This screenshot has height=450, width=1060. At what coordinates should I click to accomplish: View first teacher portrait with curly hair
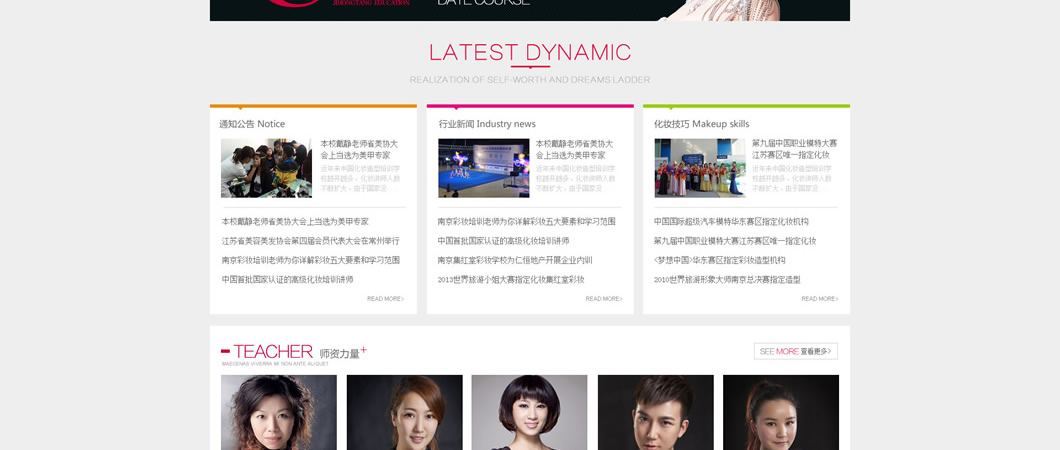(x=279, y=412)
